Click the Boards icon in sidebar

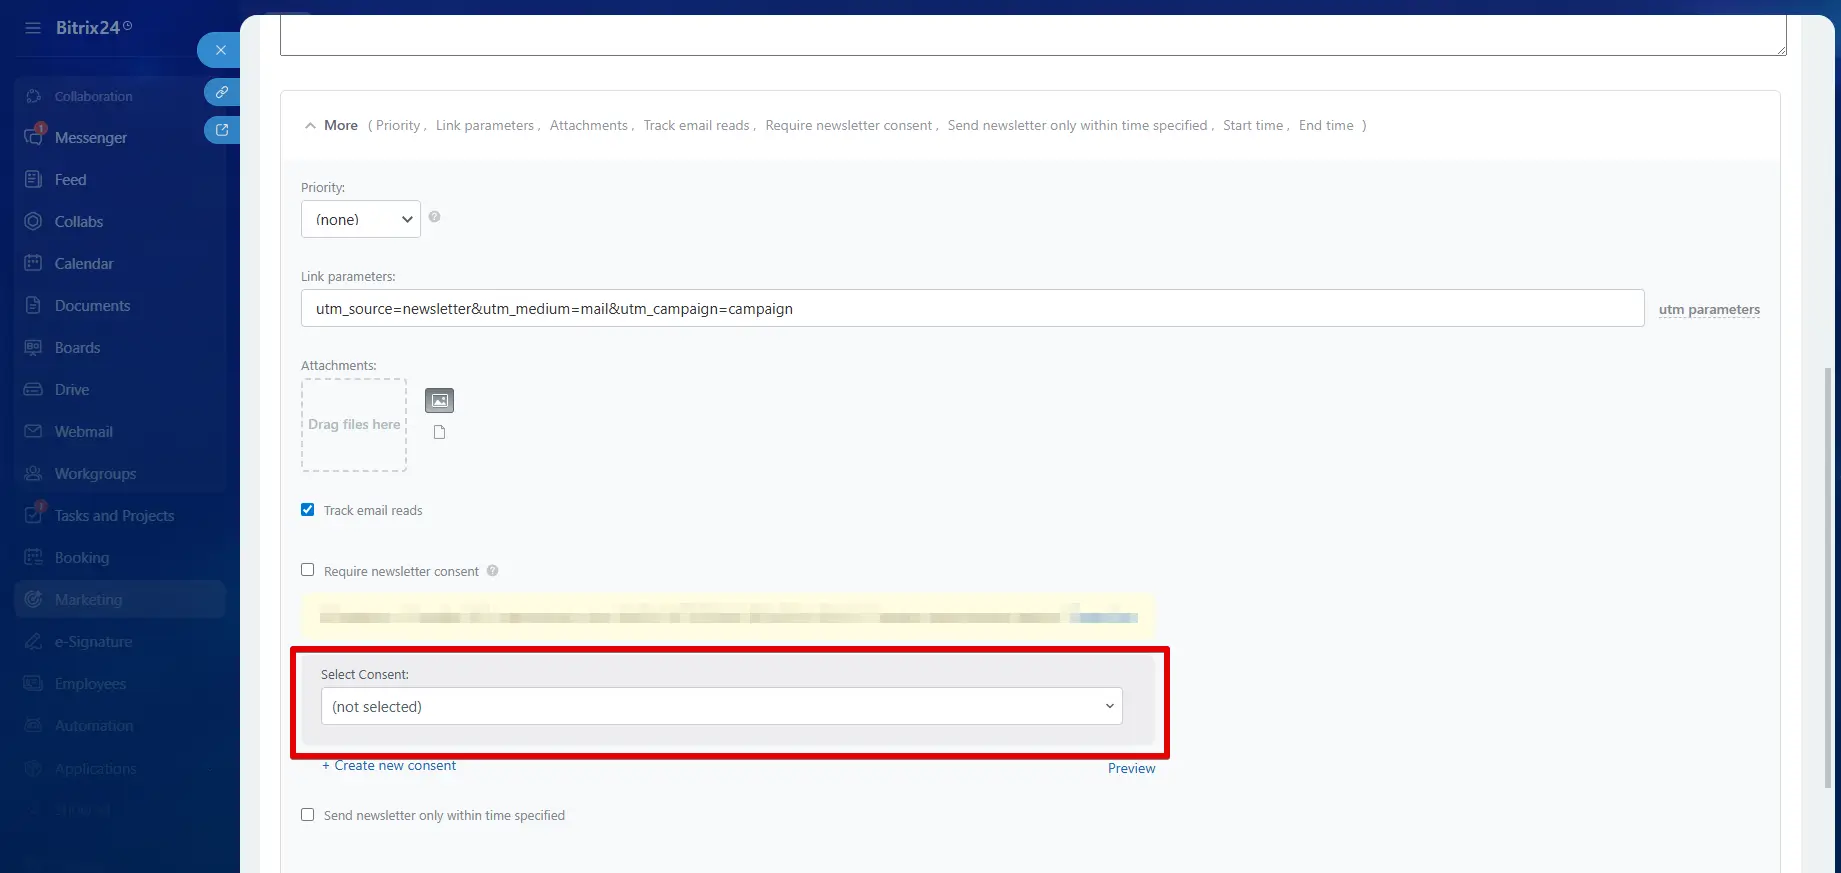33,347
